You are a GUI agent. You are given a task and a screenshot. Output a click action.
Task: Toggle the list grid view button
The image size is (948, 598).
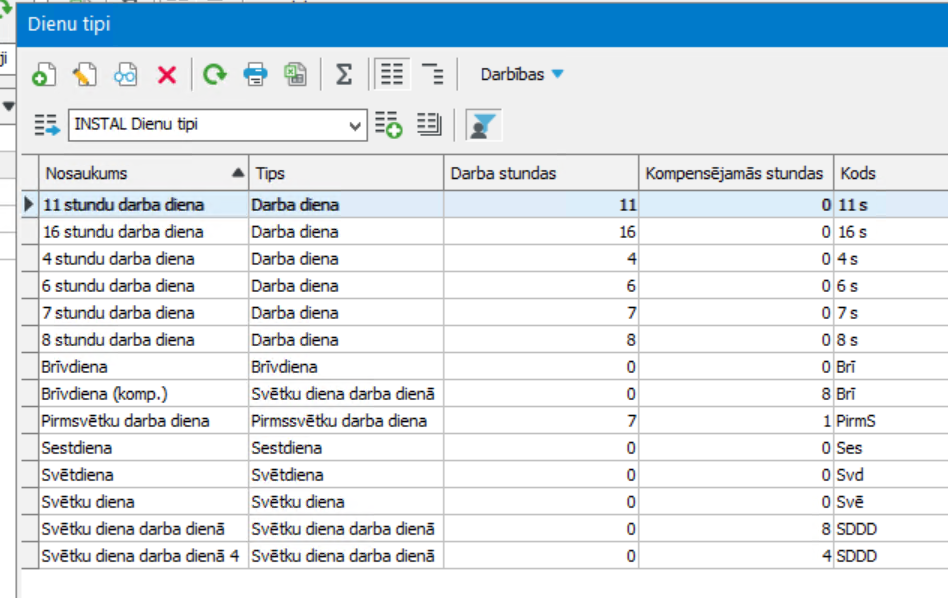pyautogui.click(x=392, y=74)
